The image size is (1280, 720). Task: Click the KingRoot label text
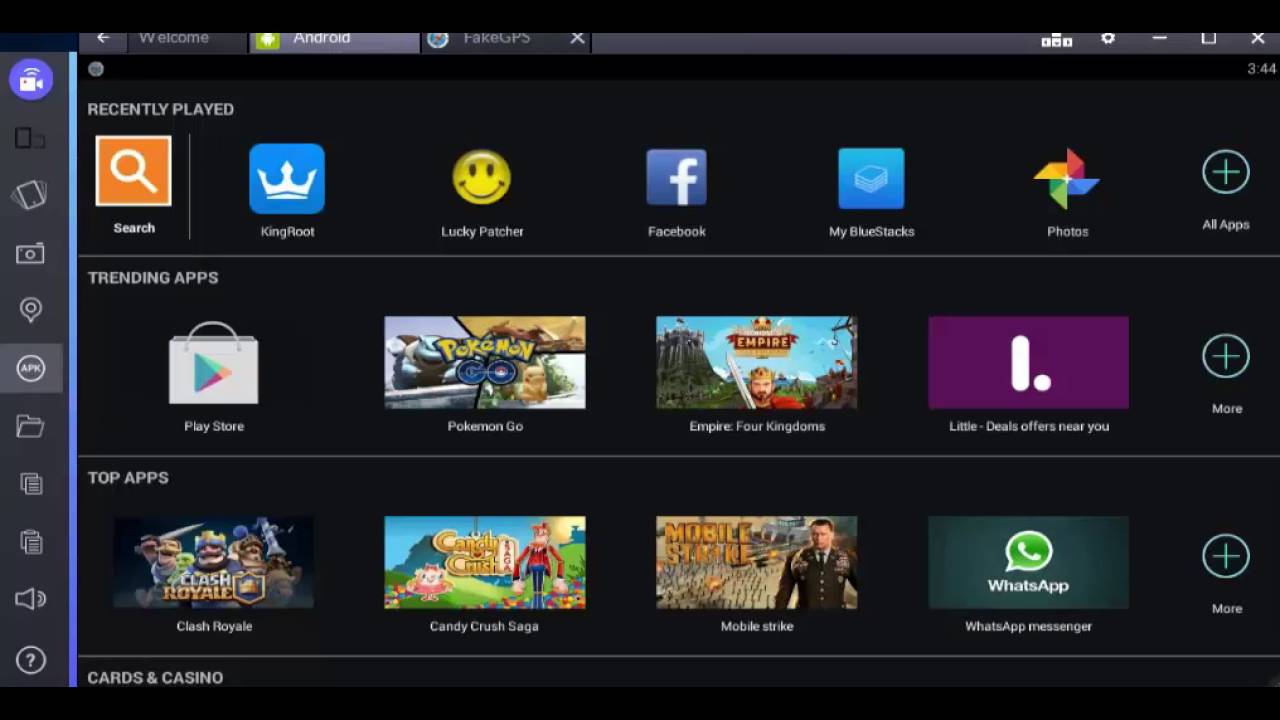287,231
